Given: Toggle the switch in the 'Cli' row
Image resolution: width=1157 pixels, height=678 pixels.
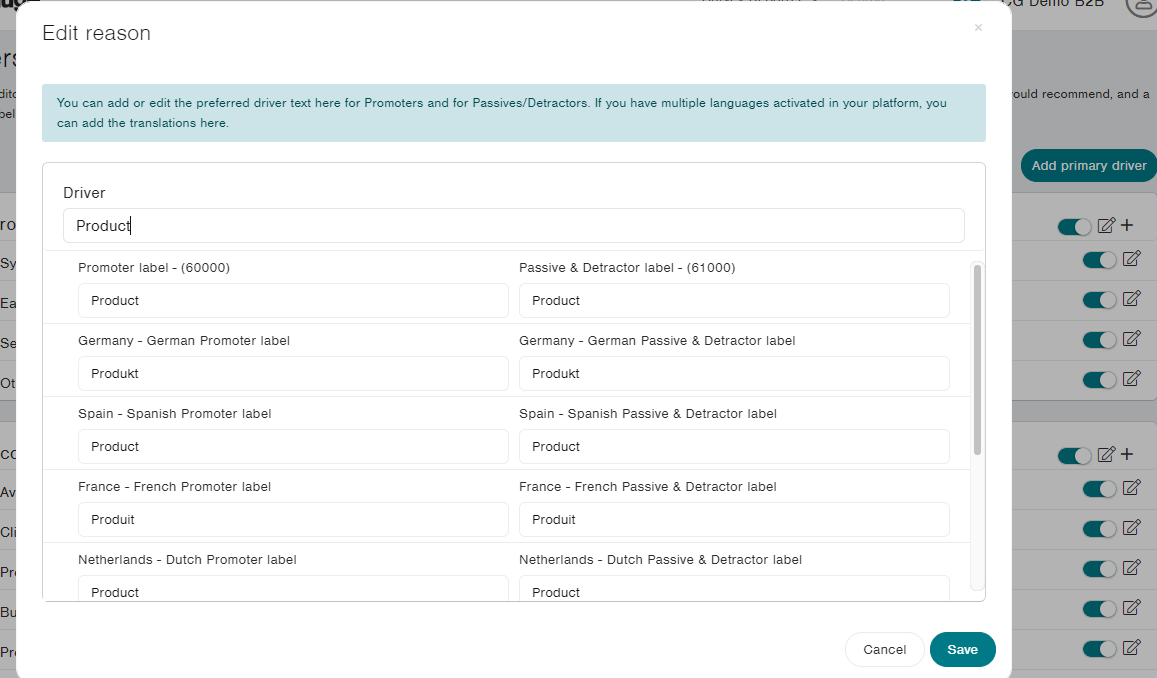Looking at the screenshot, I should (x=1099, y=529).
